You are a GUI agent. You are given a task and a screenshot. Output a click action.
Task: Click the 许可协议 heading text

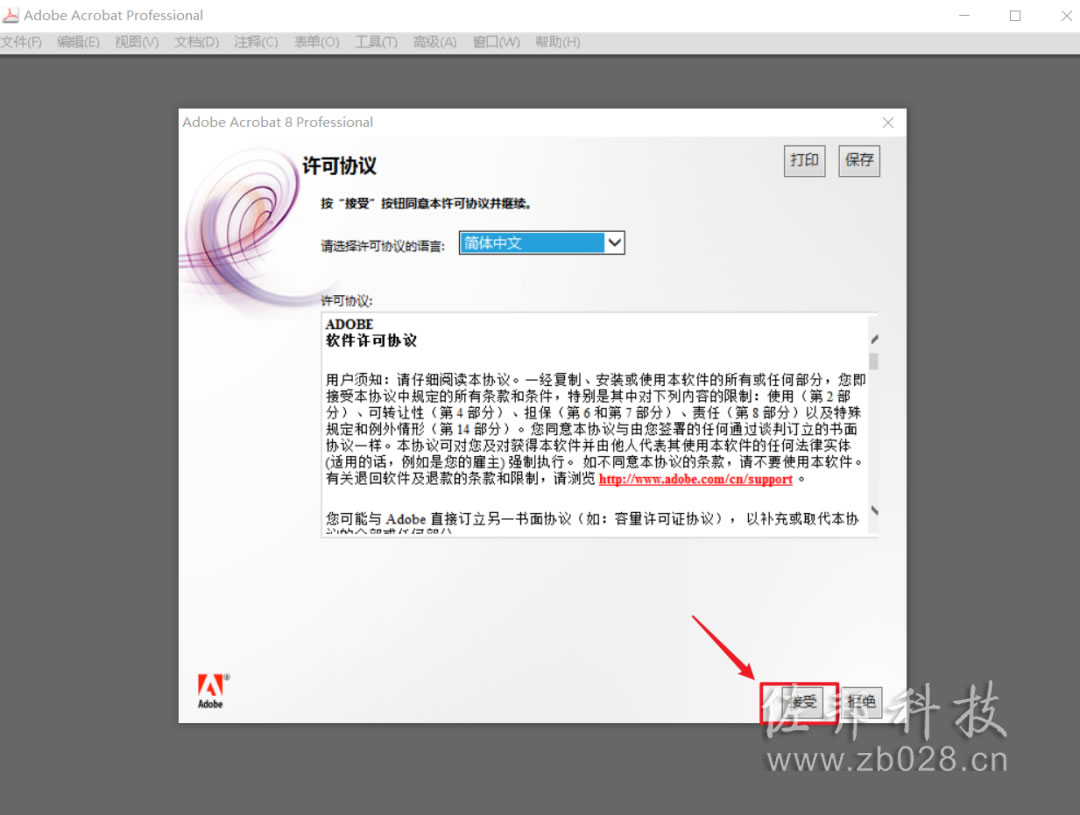(x=340, y=166)
